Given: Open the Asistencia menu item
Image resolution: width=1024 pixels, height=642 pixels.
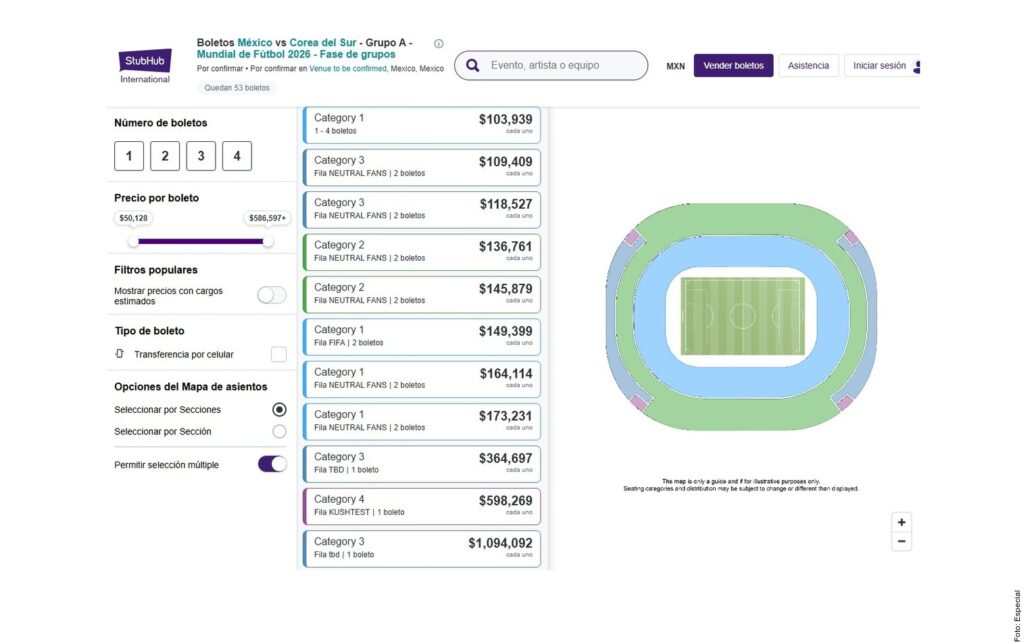Looking at the screenshot, I should coord(808,66).
